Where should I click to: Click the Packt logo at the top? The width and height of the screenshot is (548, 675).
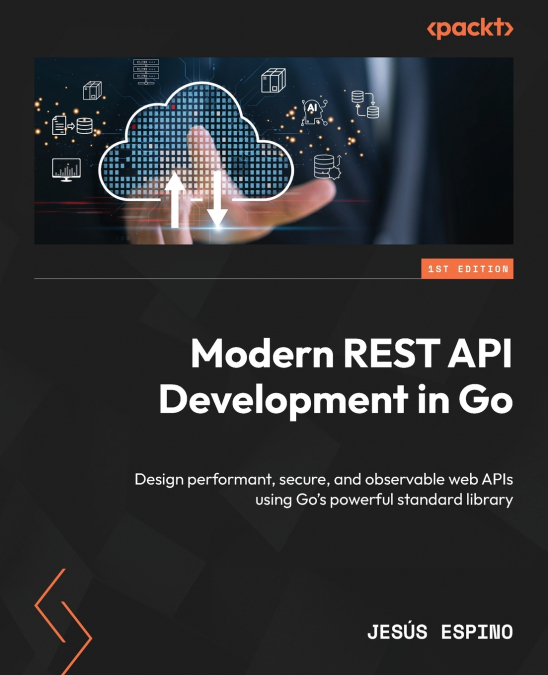click(x=470, y=28)
